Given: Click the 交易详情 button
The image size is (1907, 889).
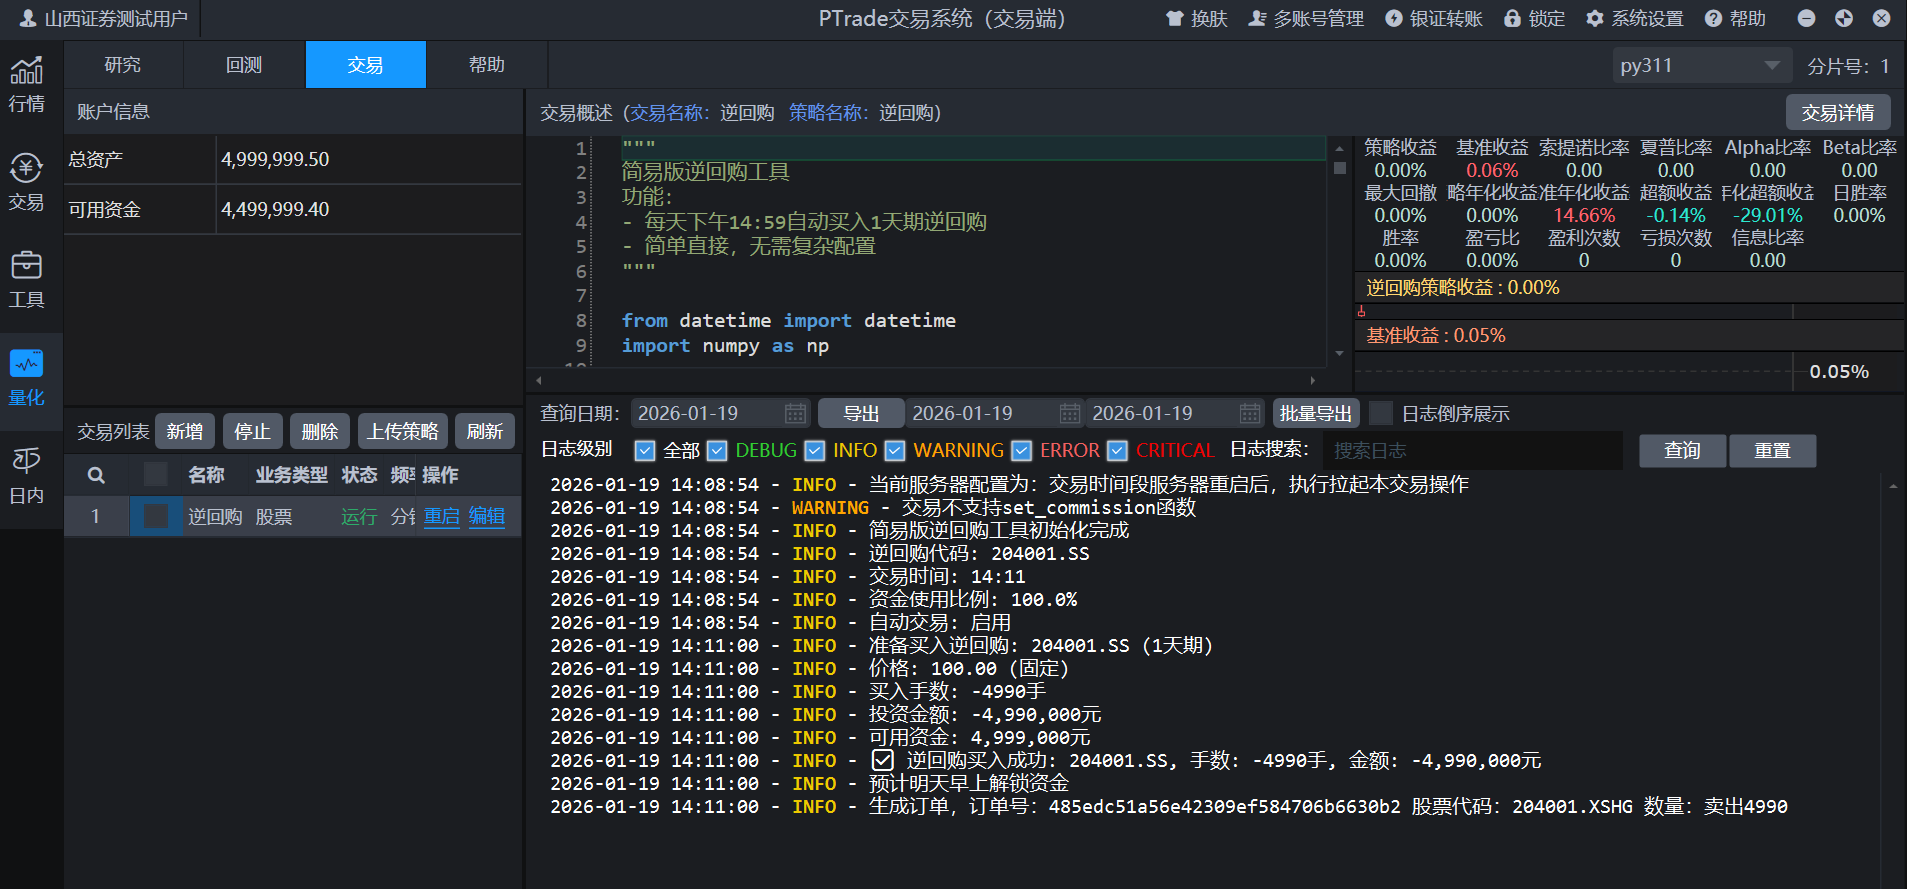Looking at the screenshot, I should point(1837,113).
